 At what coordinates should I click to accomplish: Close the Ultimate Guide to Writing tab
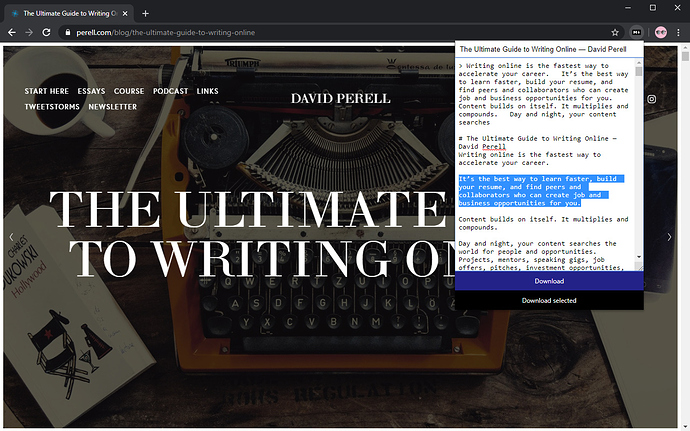coord(125,14)
